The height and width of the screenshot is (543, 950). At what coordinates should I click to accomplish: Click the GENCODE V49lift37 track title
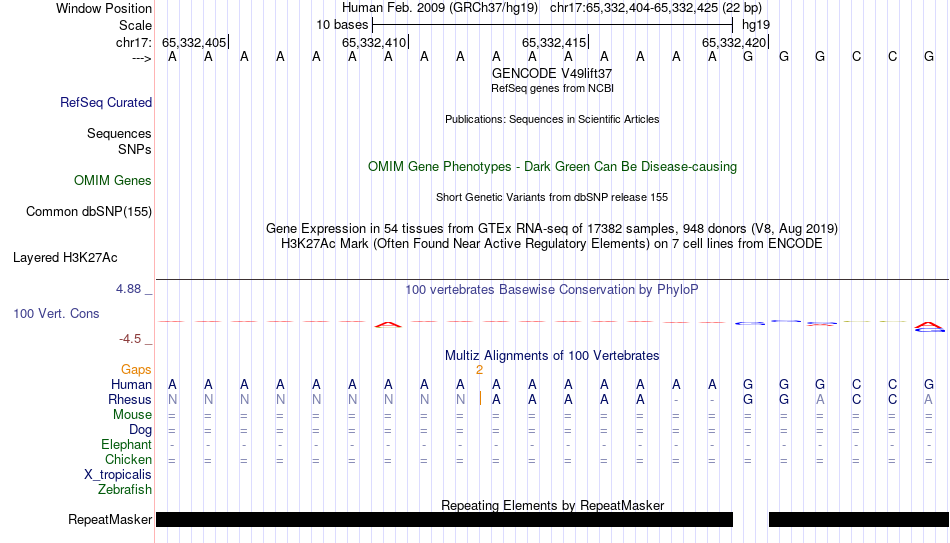(x=552, y=73)
